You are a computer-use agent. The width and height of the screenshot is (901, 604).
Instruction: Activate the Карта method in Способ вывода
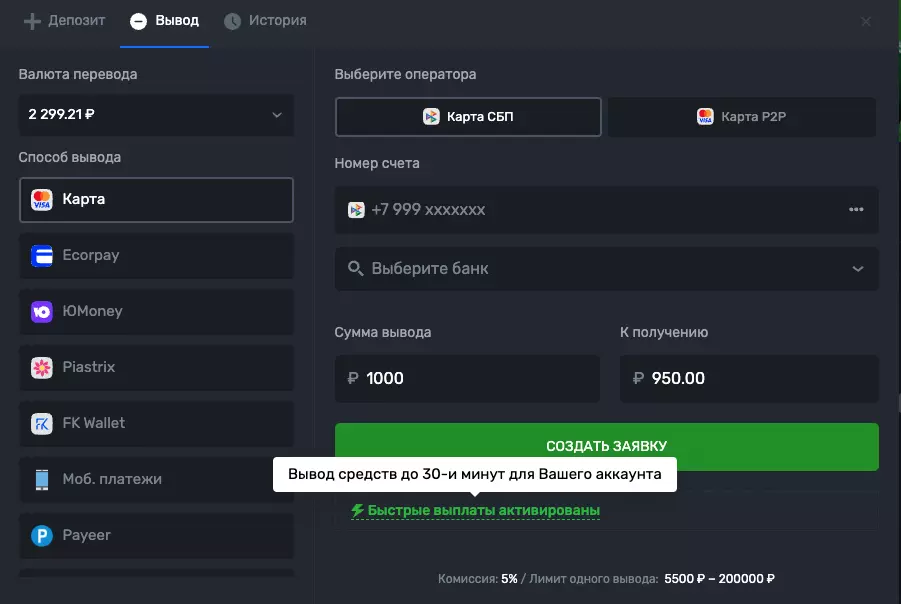coord(156,199)
